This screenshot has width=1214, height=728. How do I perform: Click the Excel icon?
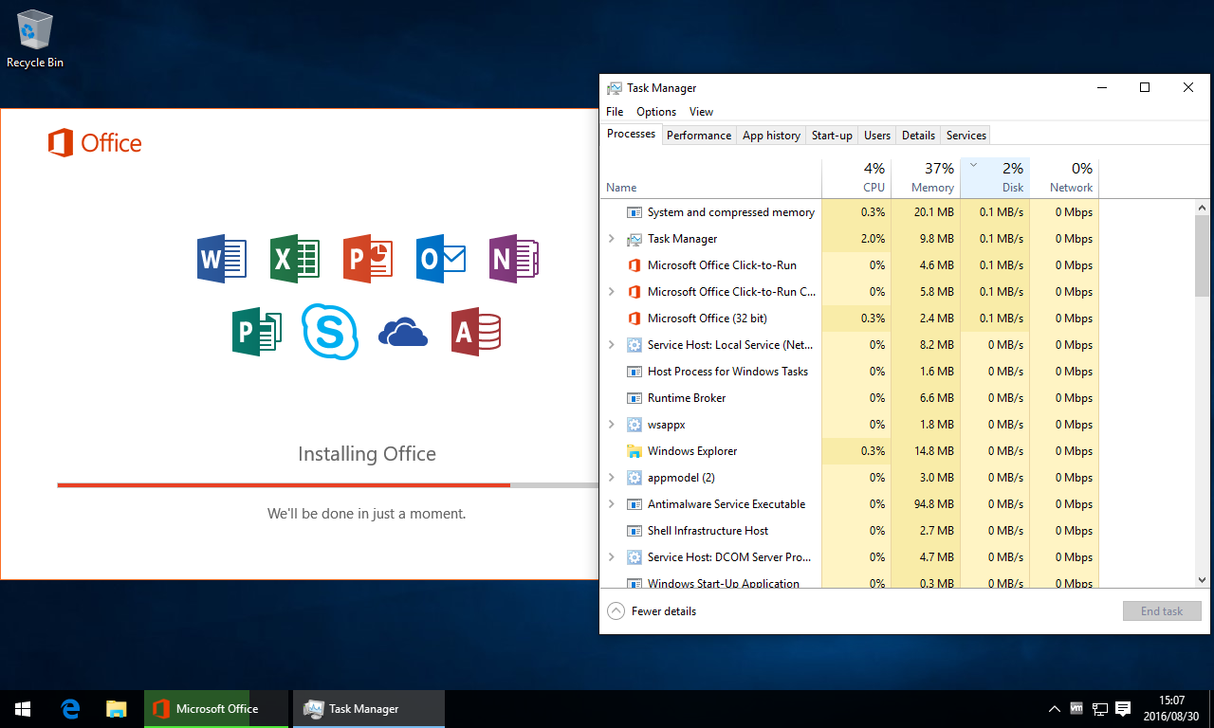[294, 259]
